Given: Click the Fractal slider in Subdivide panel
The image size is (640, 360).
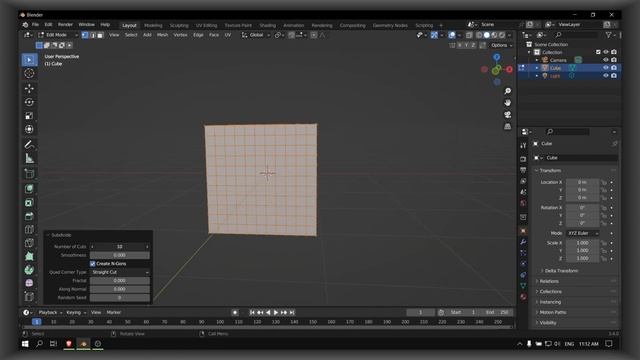Looking at the screenshot, I should 120,281.
